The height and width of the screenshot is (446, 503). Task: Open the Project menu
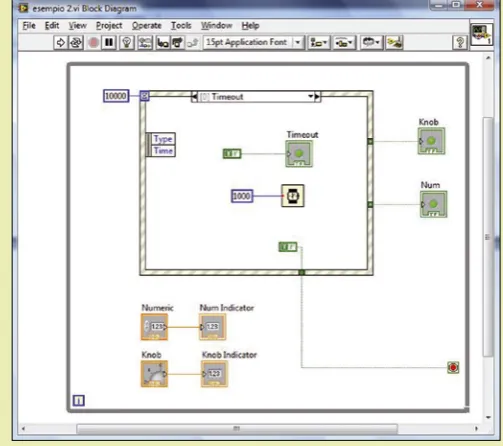109,26
